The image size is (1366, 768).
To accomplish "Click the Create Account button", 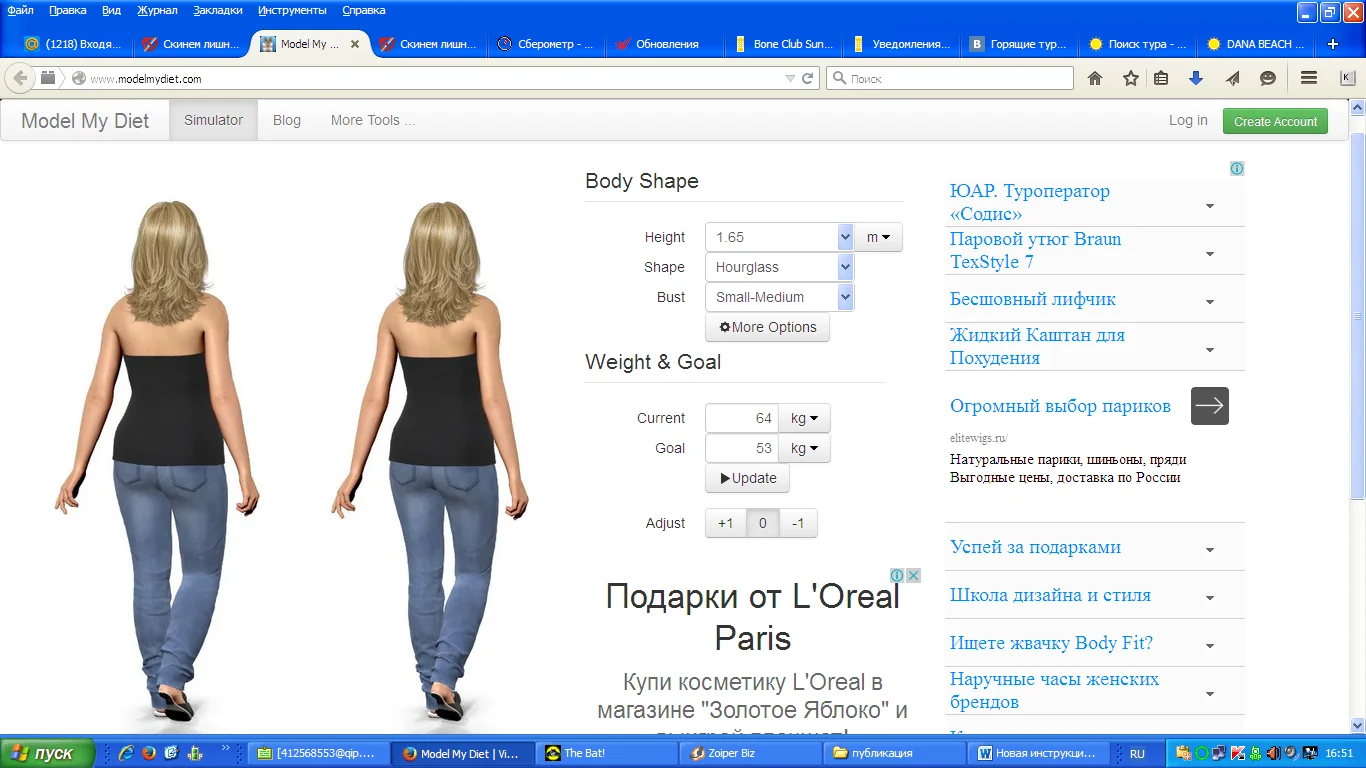I will point(1275,121).
